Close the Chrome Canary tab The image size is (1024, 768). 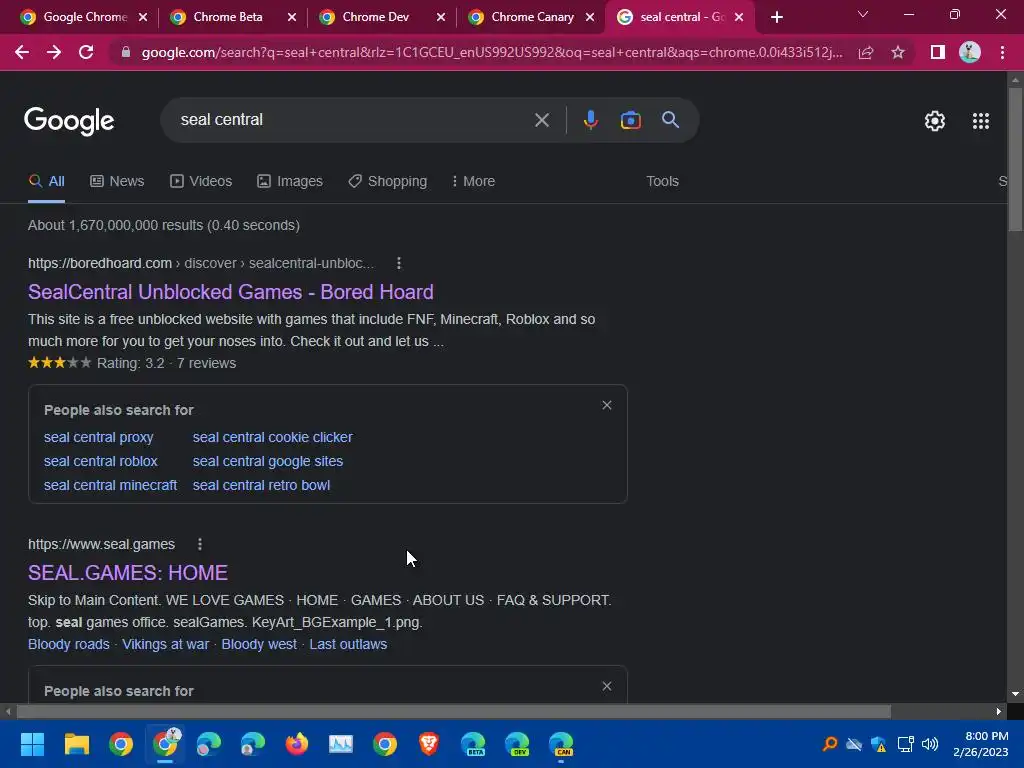point(590,18)
